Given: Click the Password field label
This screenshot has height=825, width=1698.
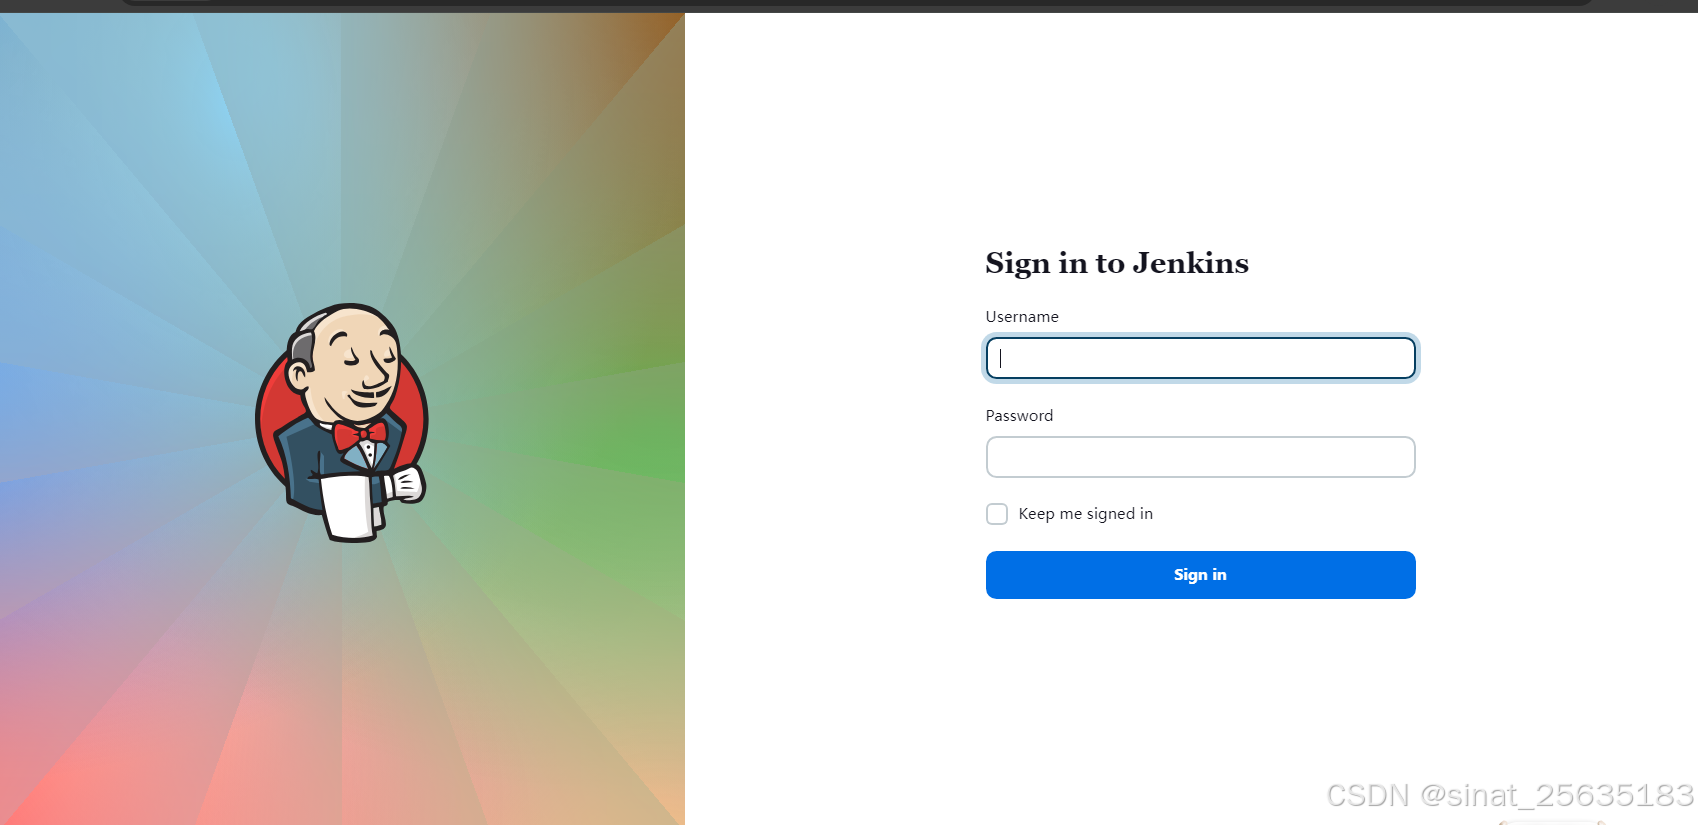Looking at the screenshot, I should pyautogui.click(x=1019, y=416).
